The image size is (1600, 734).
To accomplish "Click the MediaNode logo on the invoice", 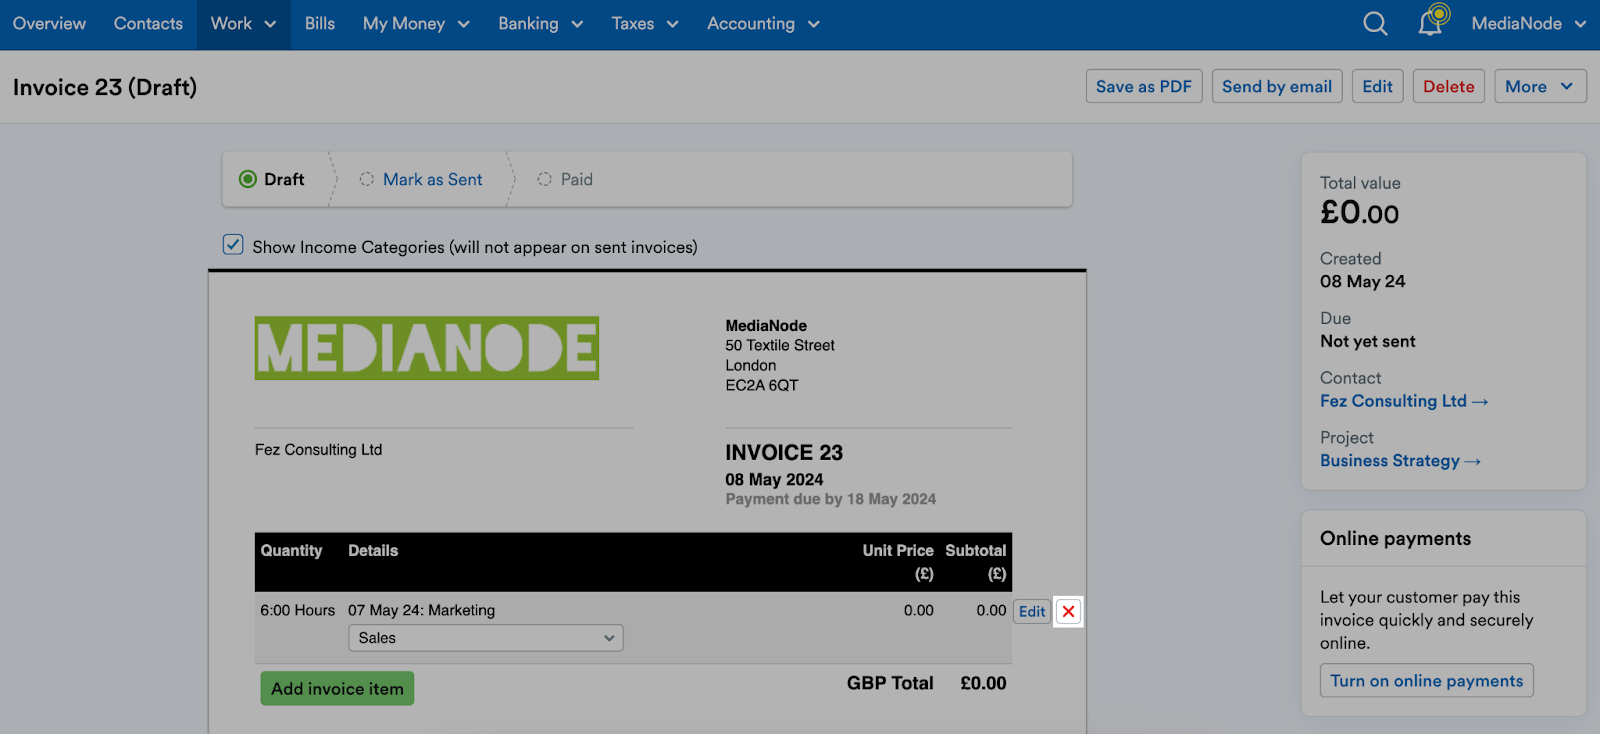I will tap(427, 348).
